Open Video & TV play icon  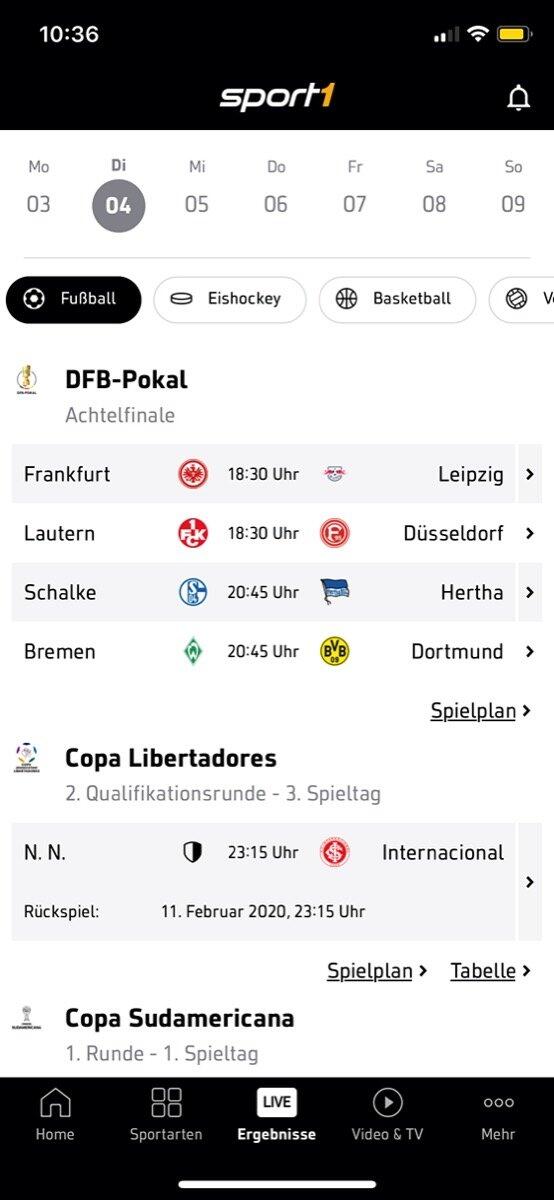coord(387,1103)
